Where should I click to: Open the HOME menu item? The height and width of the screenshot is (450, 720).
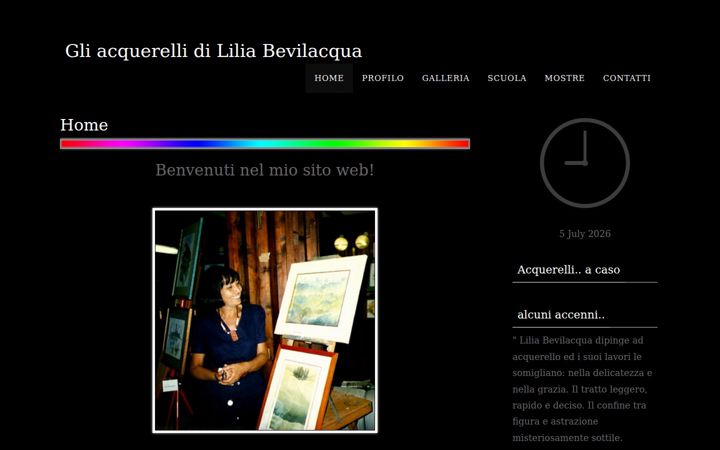click(x=329, y=78)
